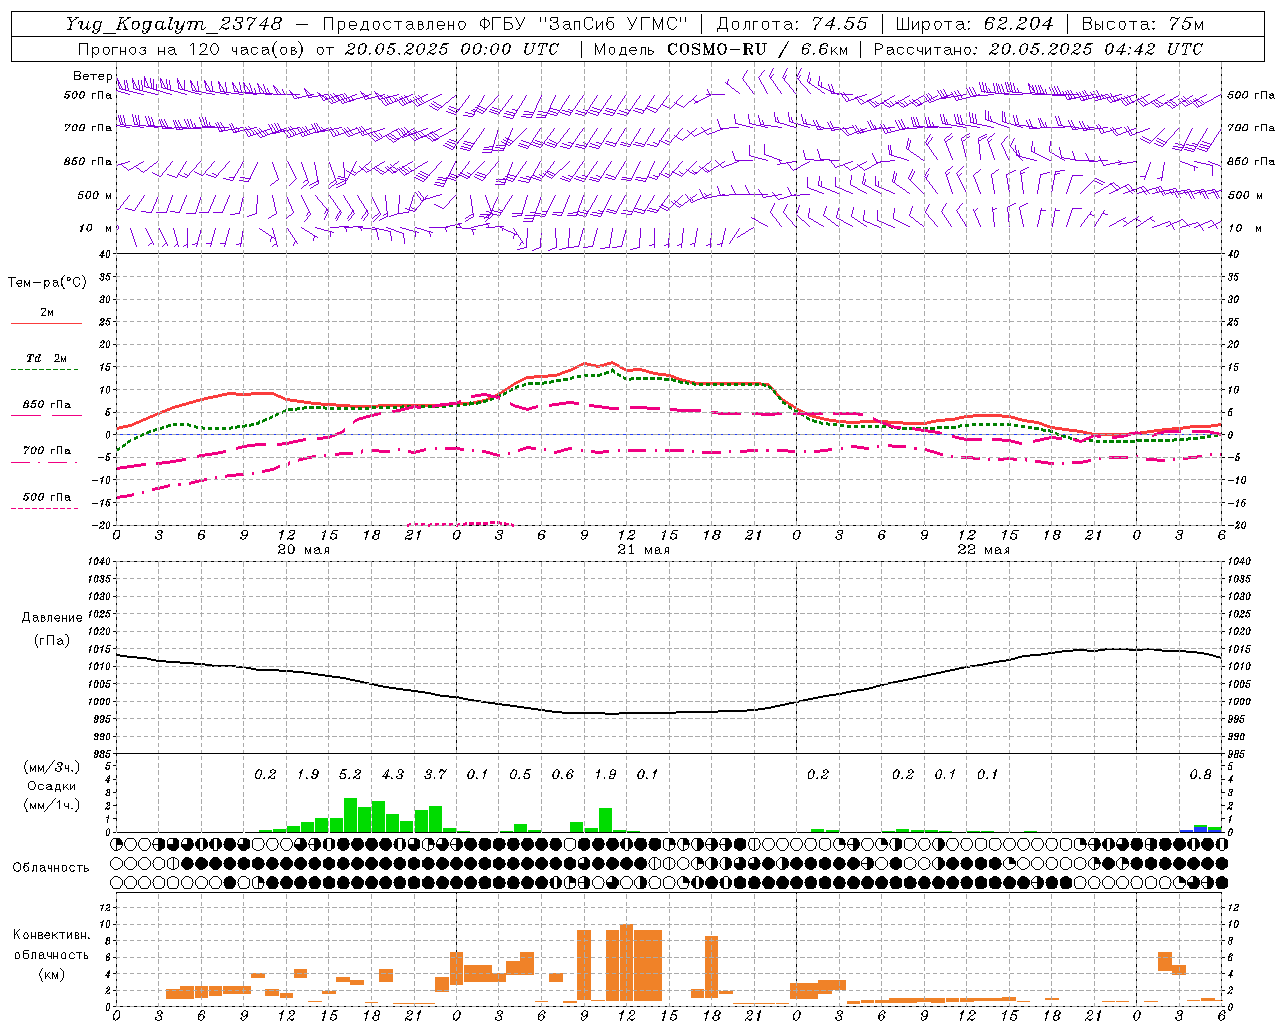Click the 500 м wind level label on left
The width and height of the screenshot is (1280, 1024).
pyautogui.click(x=95, y=195)
